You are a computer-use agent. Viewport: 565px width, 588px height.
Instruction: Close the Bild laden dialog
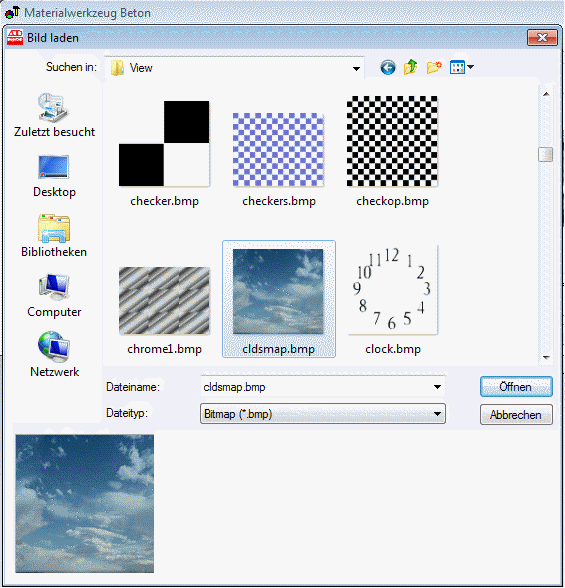(x=542, y=38)
